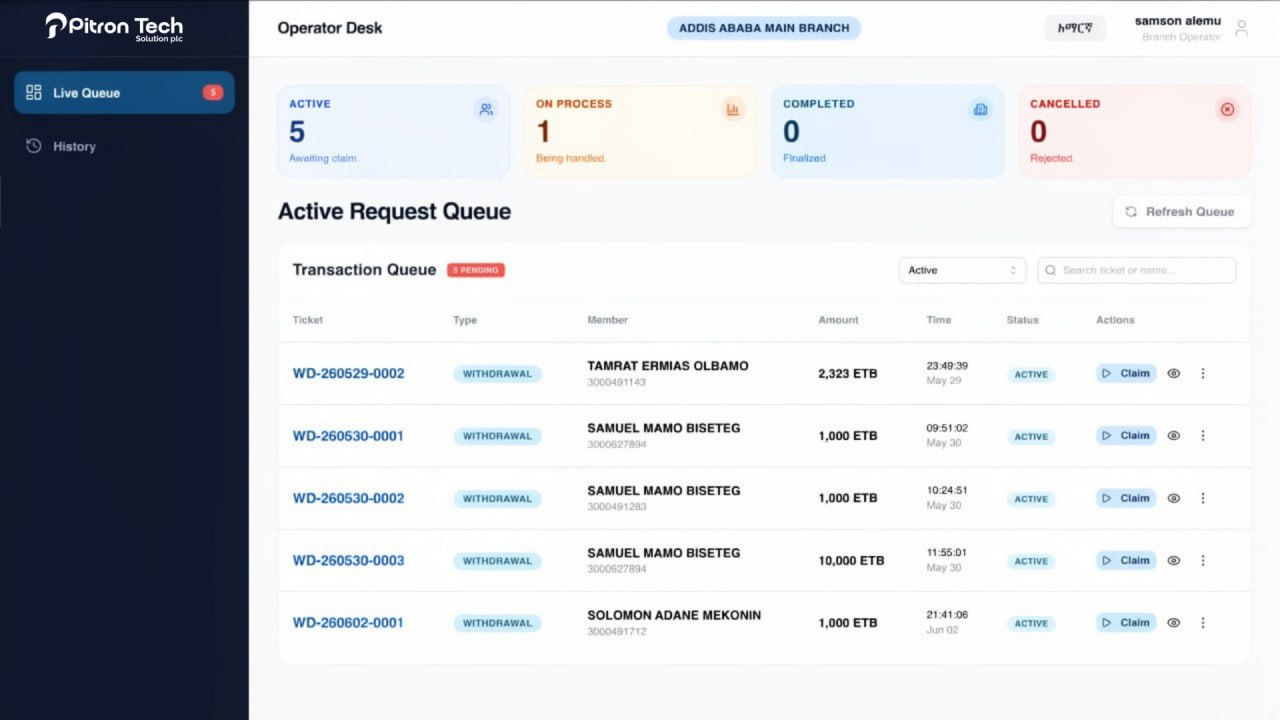
Task: Click the 2,323 ETB amount
Action: coord(848,373)
